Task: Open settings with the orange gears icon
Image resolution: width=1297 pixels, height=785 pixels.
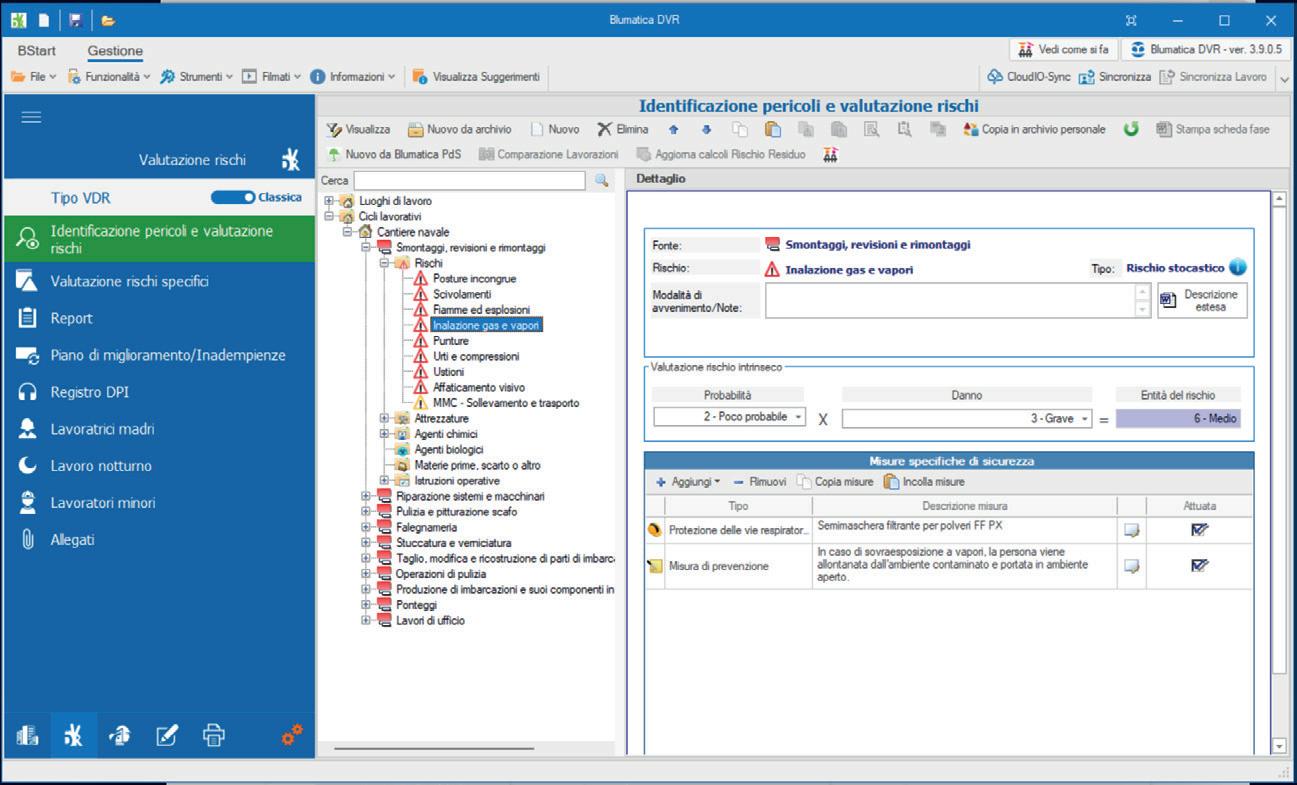Action: [292, 735]
